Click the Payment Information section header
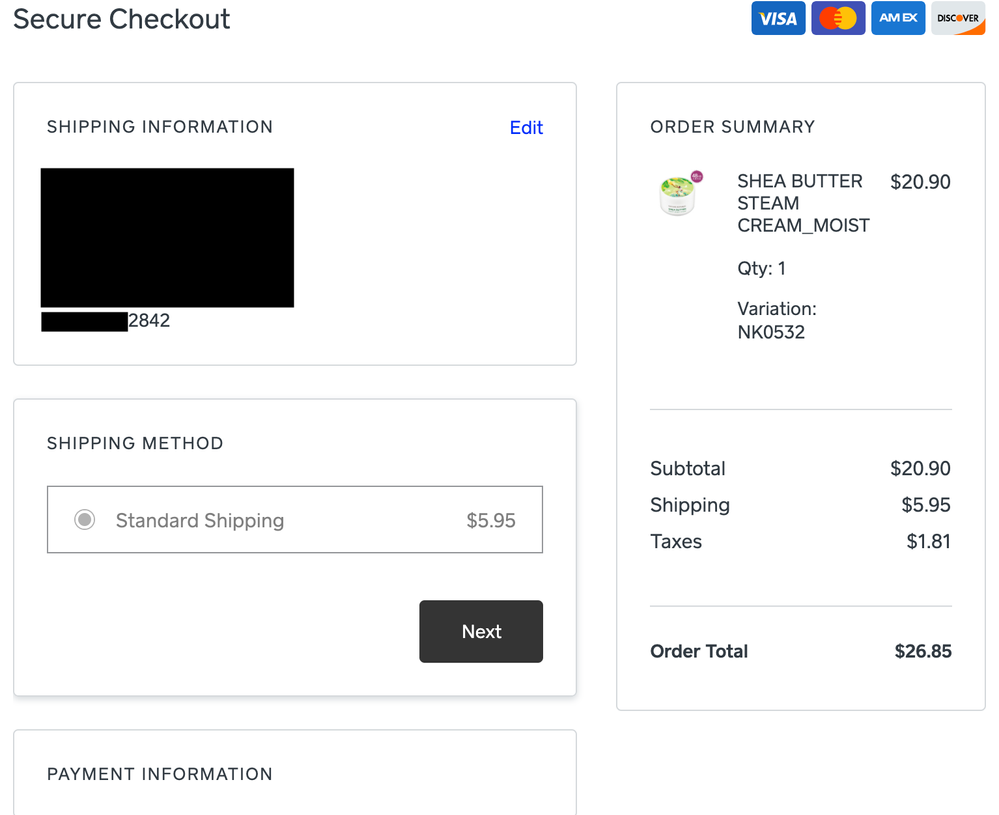999x815 pixels. click(160, 774)
